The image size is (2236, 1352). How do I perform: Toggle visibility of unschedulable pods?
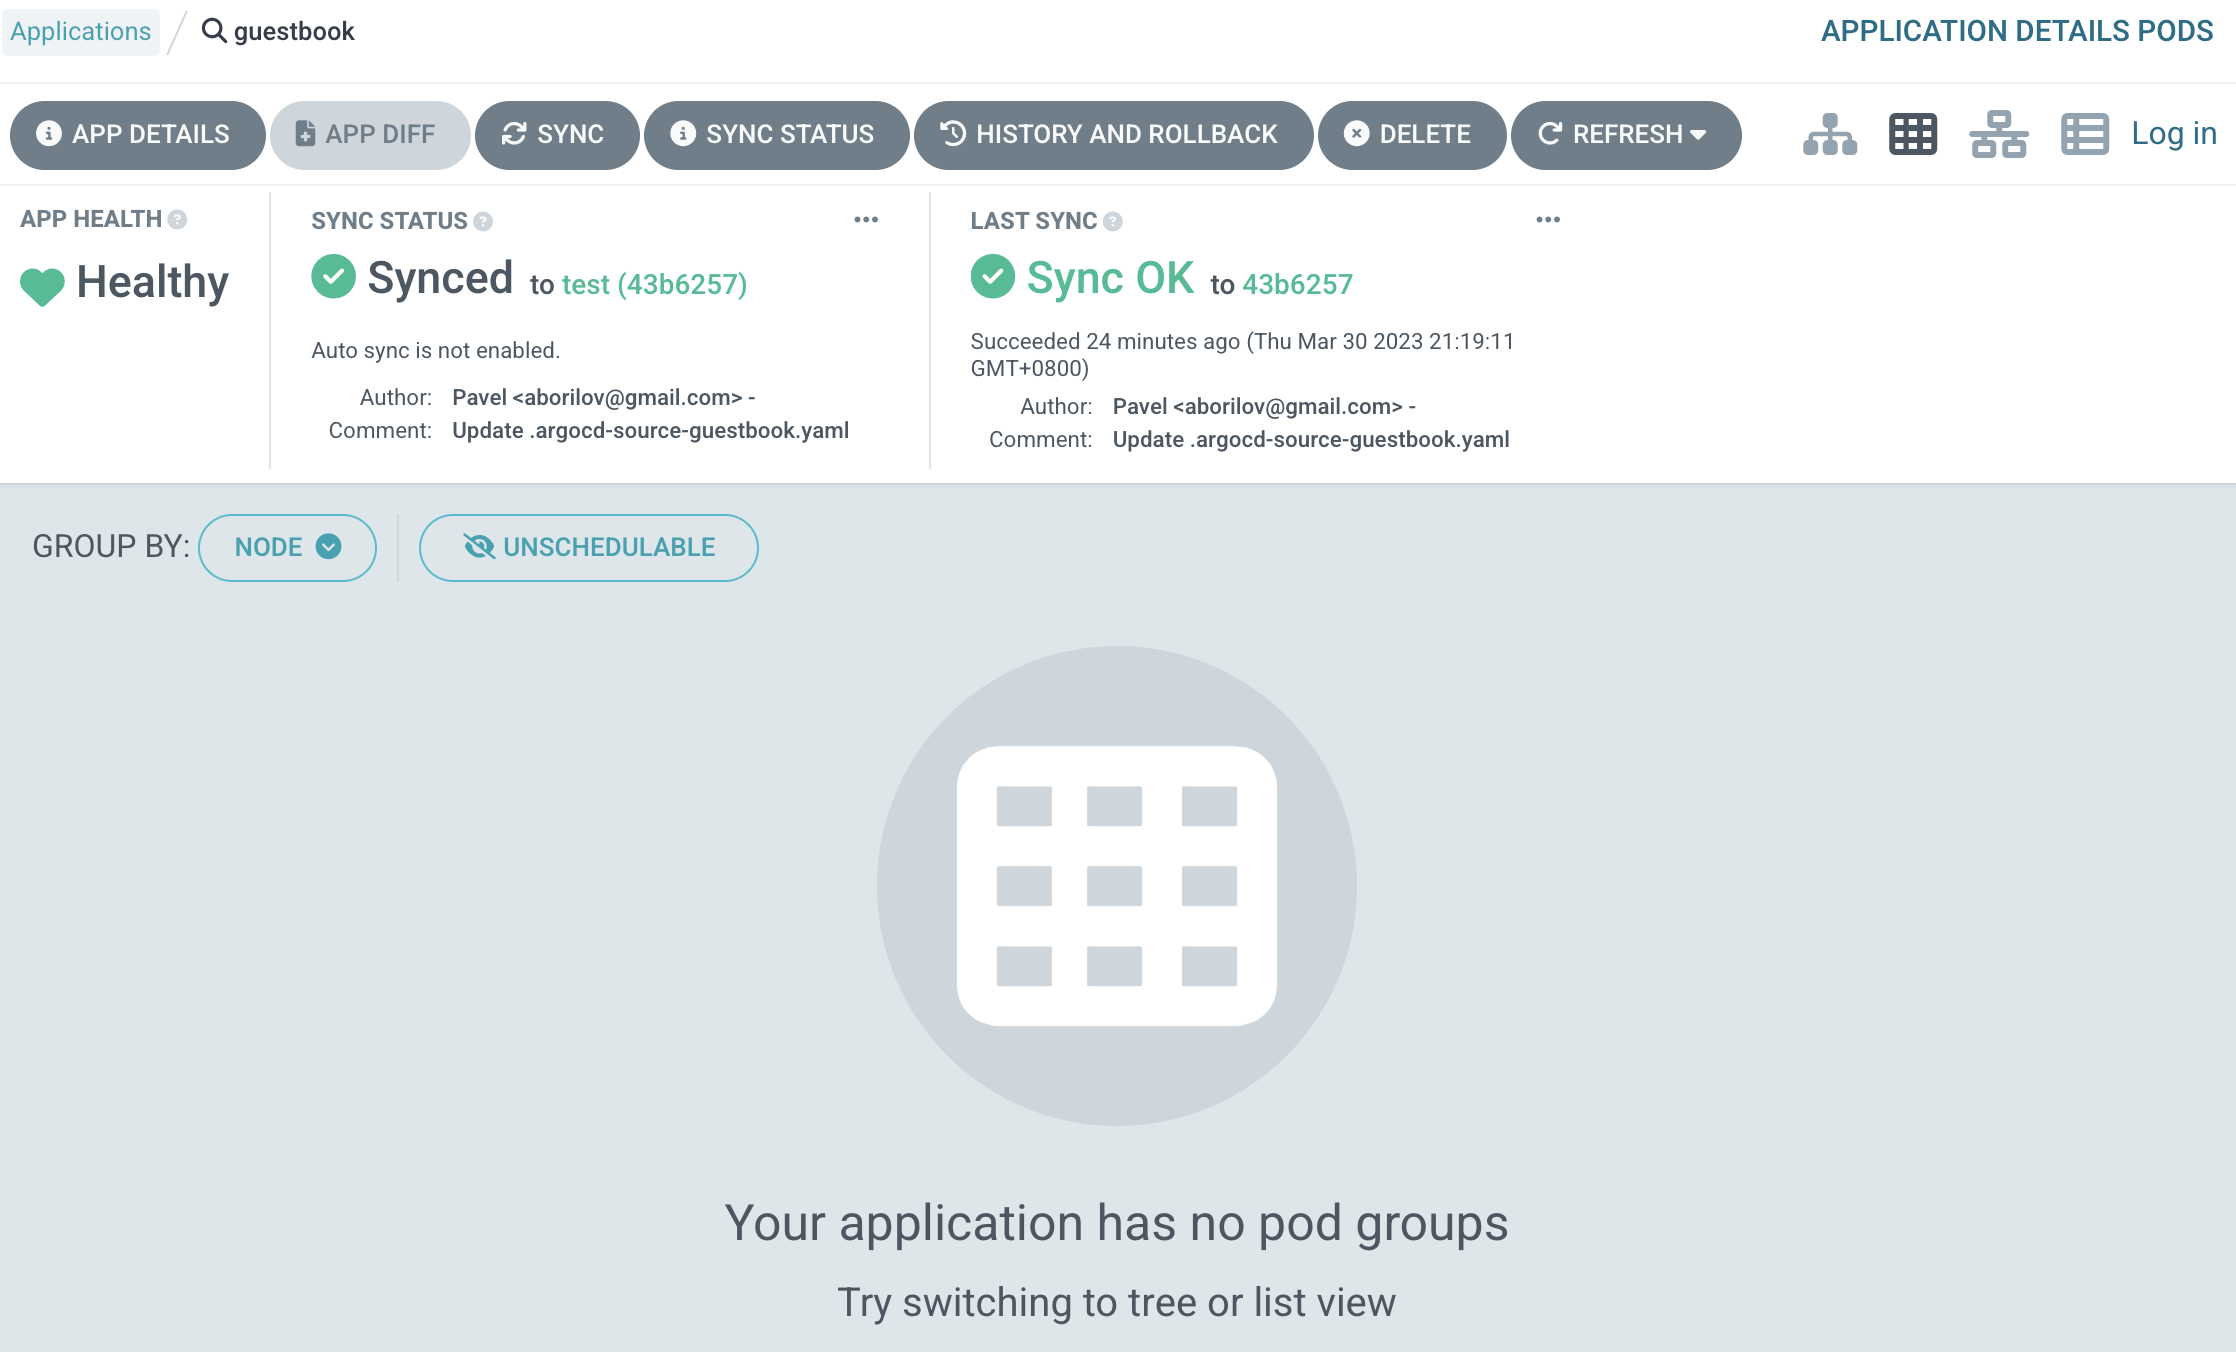(588, 547)
